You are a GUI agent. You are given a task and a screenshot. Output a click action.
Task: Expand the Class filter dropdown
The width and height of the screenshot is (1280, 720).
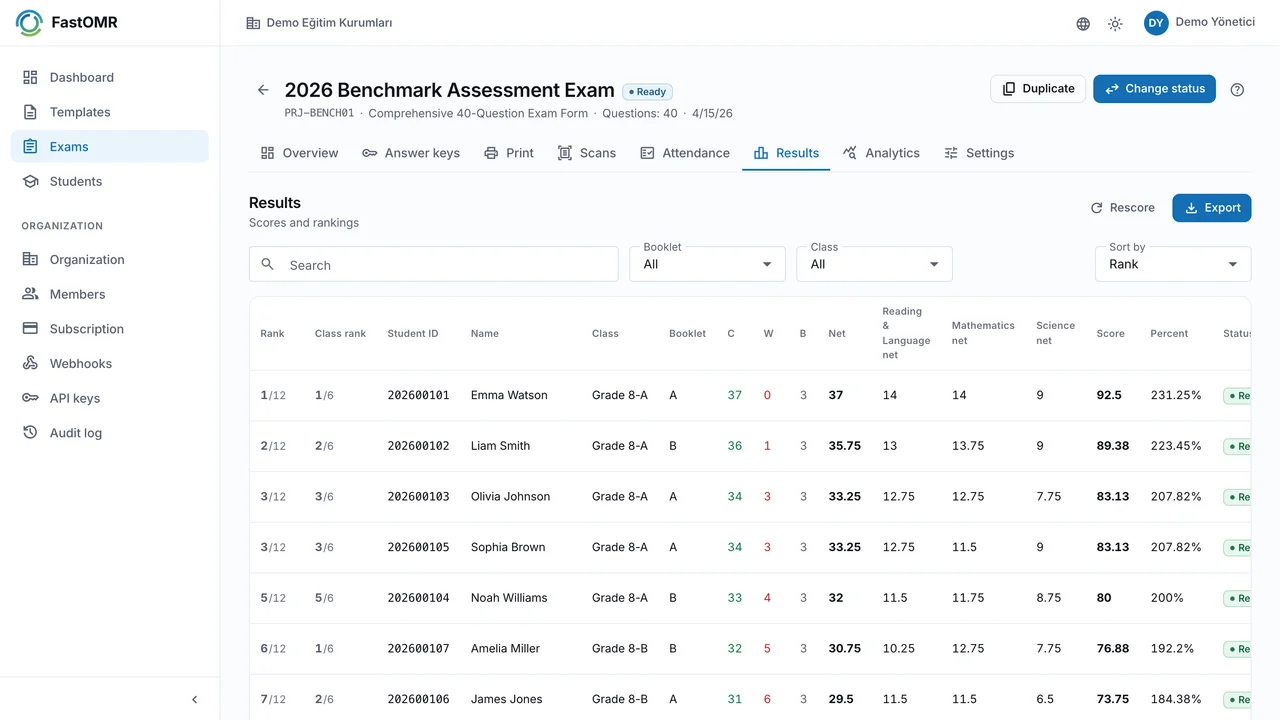(x=874, y=264)
